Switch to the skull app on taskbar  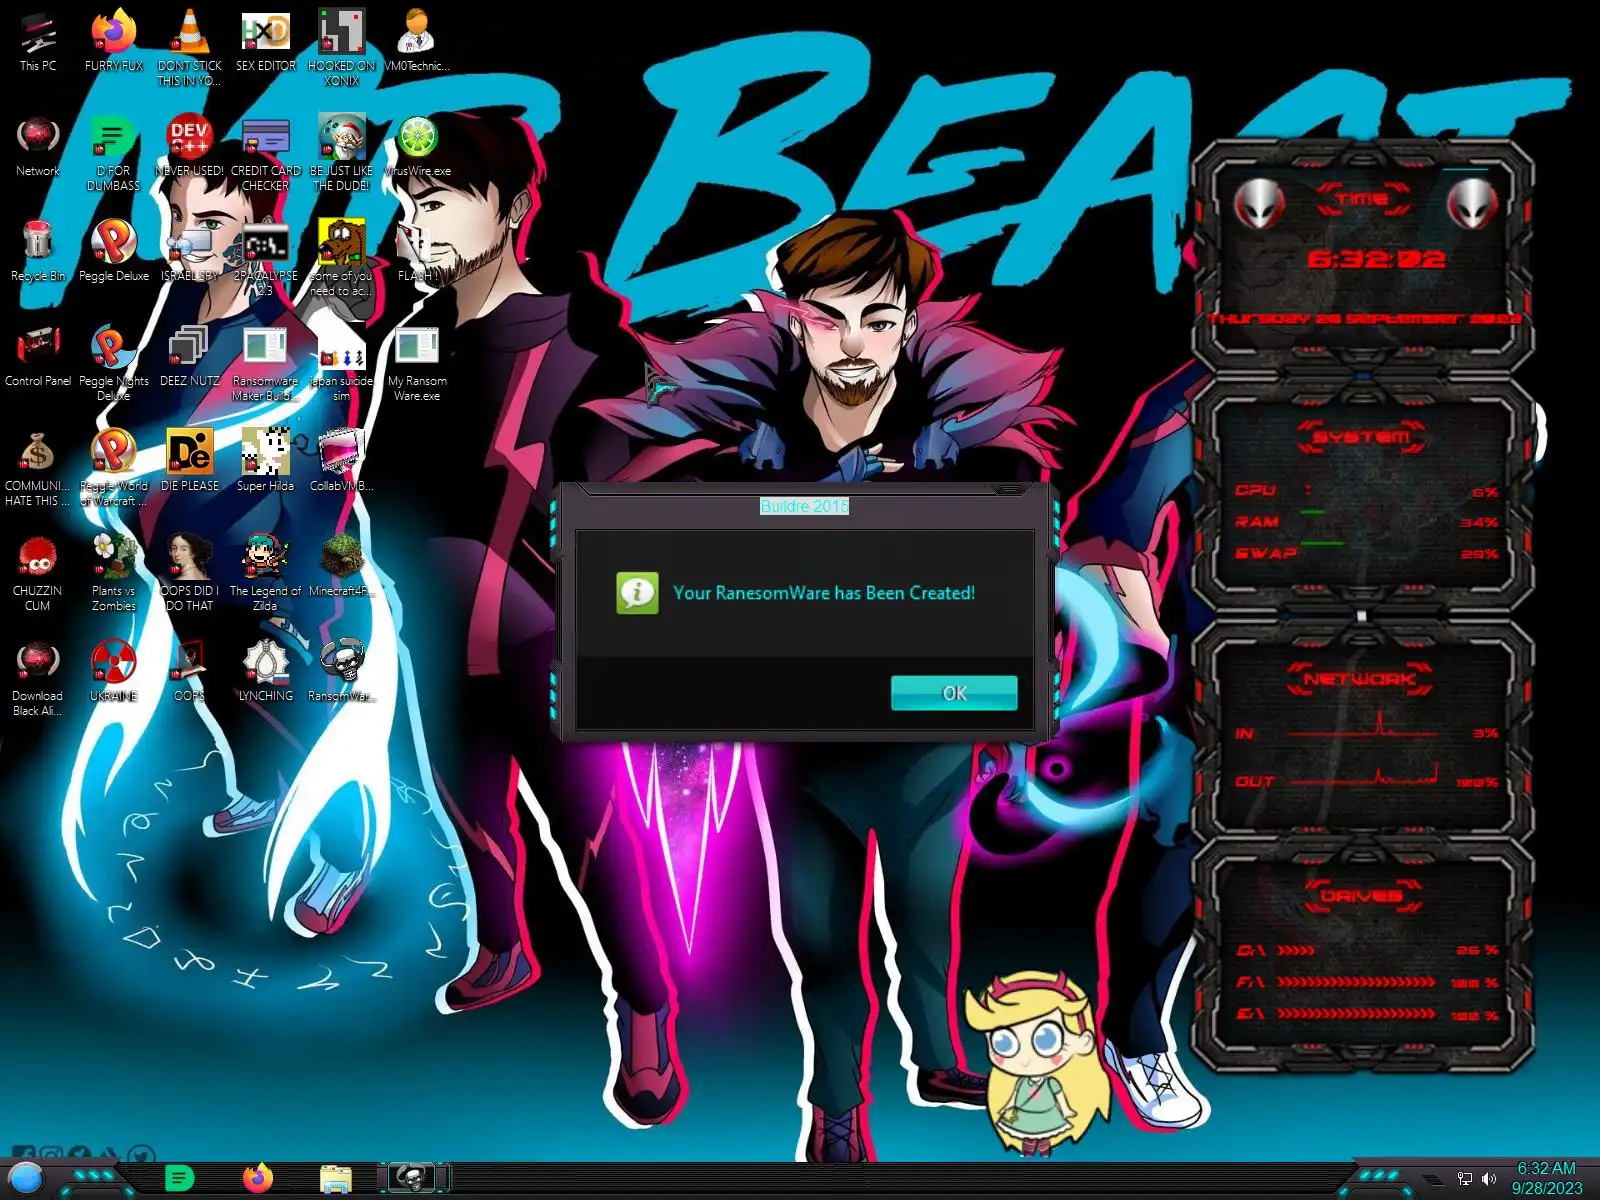click(412, 1178)
